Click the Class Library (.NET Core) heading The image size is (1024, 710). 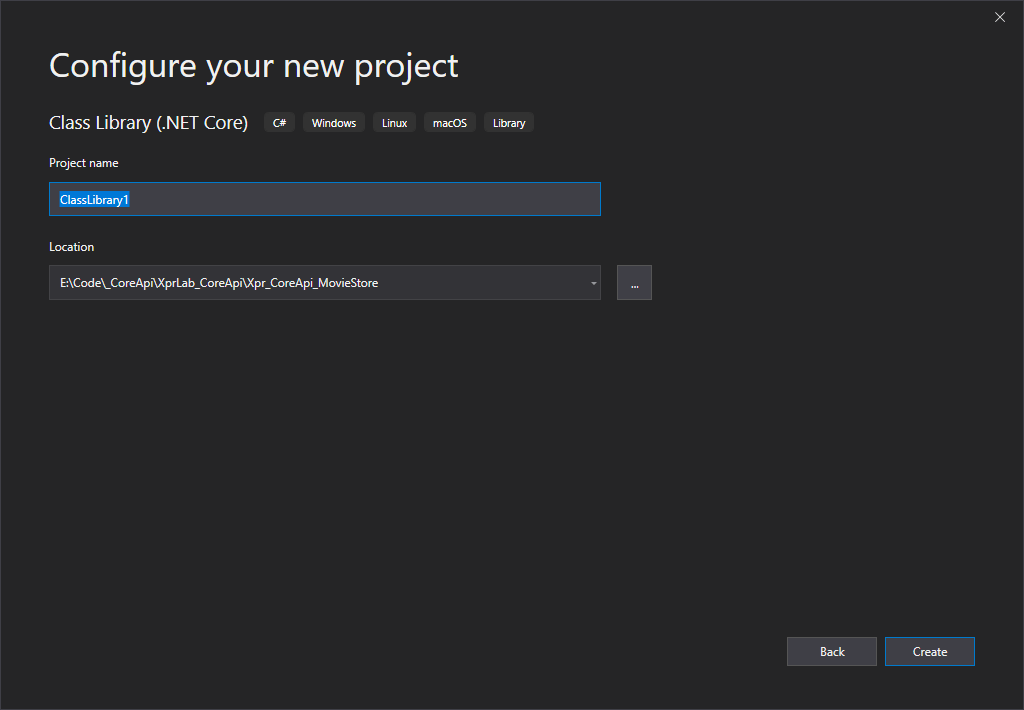pyautogui.click(x=148, y=122)
